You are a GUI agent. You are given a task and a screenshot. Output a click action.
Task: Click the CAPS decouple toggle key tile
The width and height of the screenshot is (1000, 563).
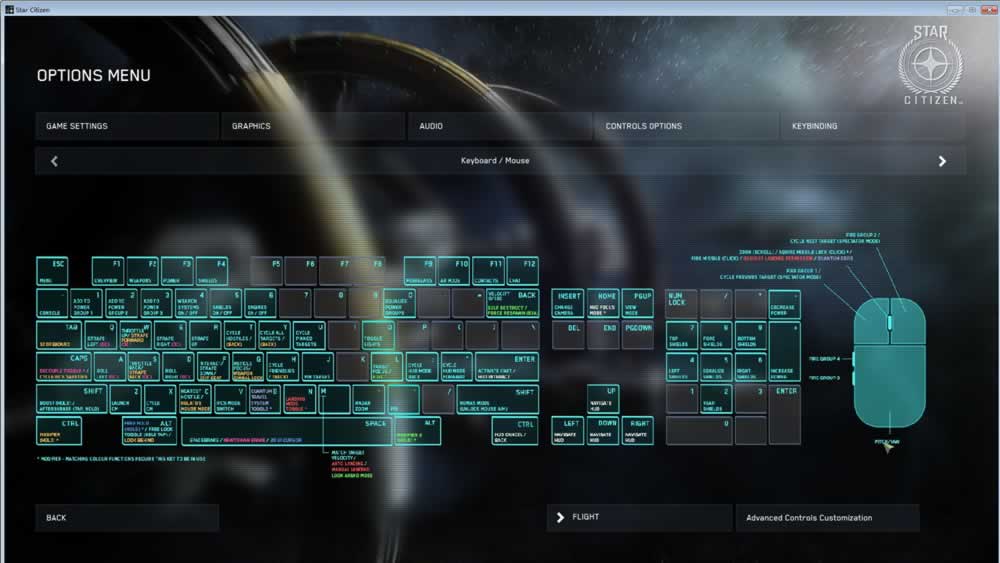(64, 367)
